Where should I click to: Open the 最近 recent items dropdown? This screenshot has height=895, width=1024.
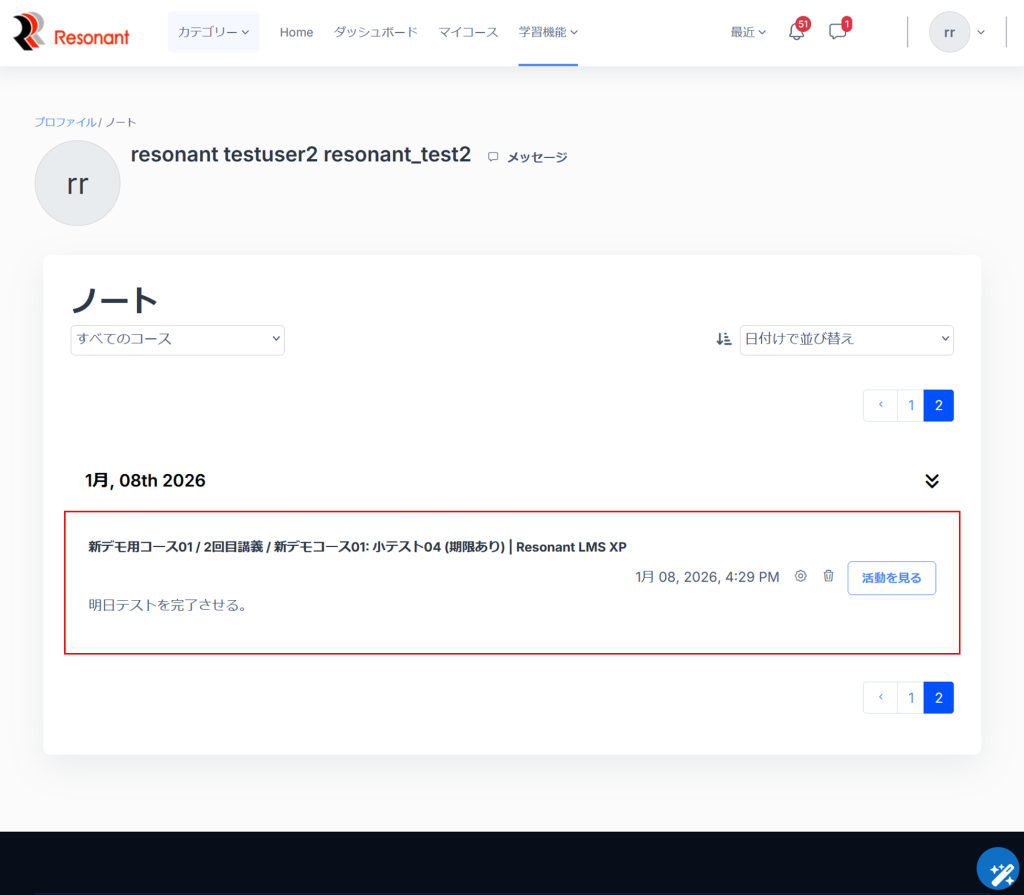[748, 32]
